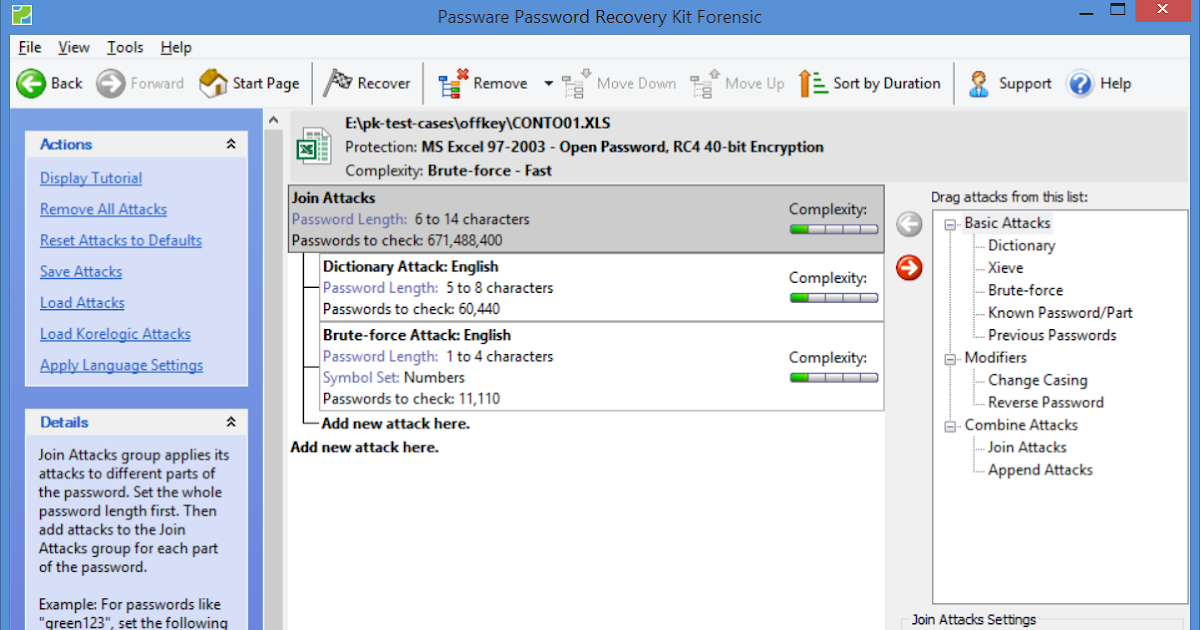Click the Brute-force Attack complexity bar
Image resolution: width=1200 pixels, height=630 pixels.
834,377
